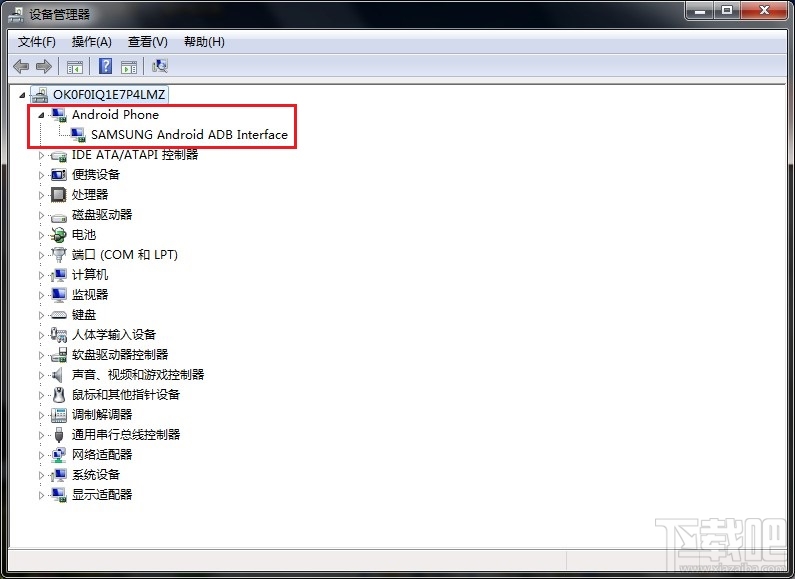Open the 帮助(H) menu
The image size is (795, 579).
point(204,42)
